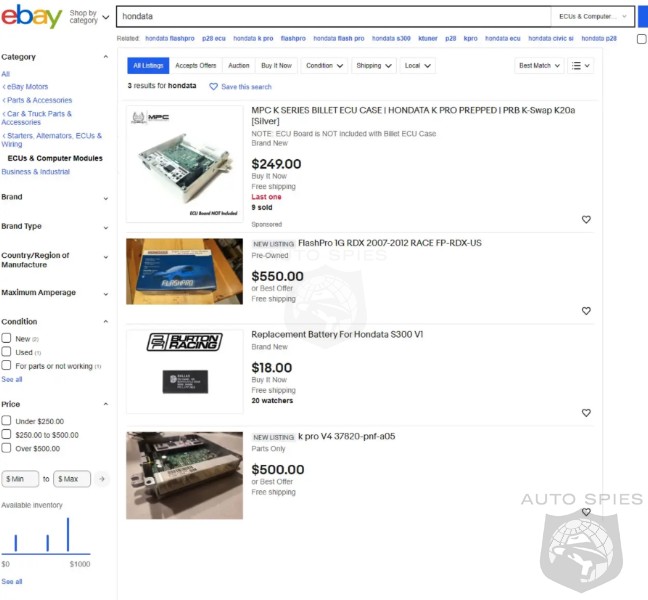Open the FlashPro blue box thumbnail

(184, 271)
